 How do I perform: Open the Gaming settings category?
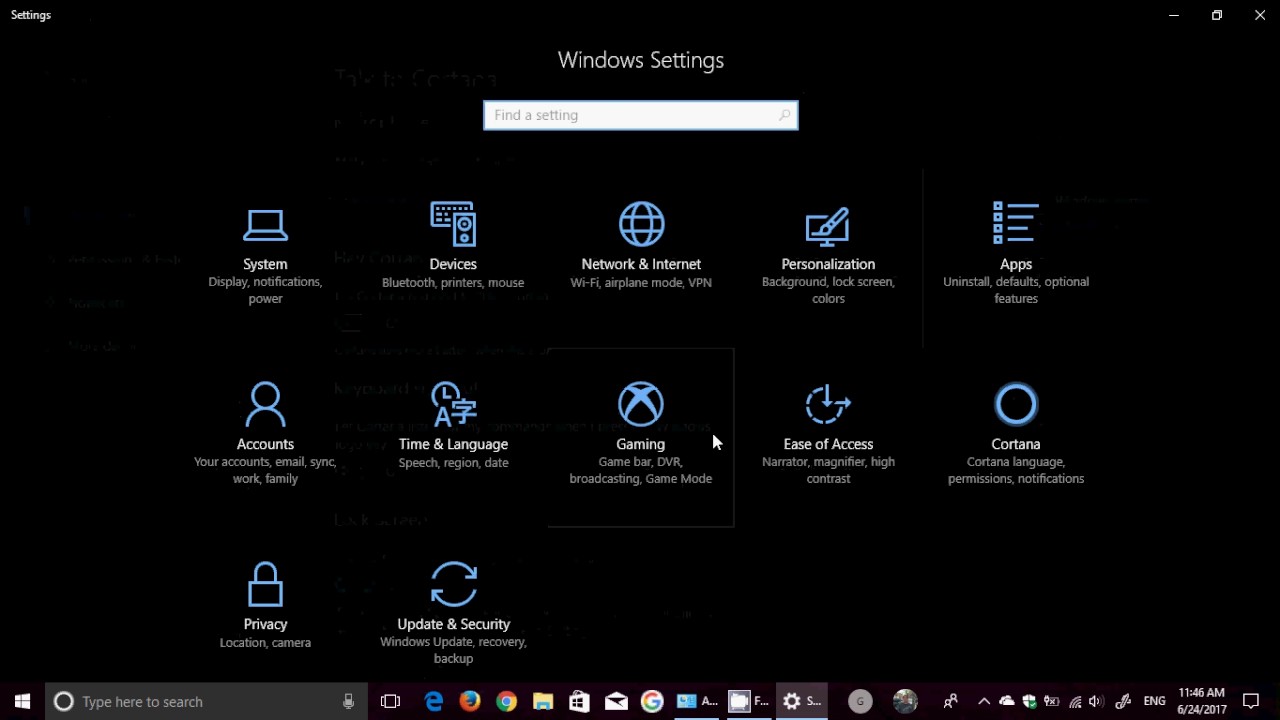click(x=641, y=437)
